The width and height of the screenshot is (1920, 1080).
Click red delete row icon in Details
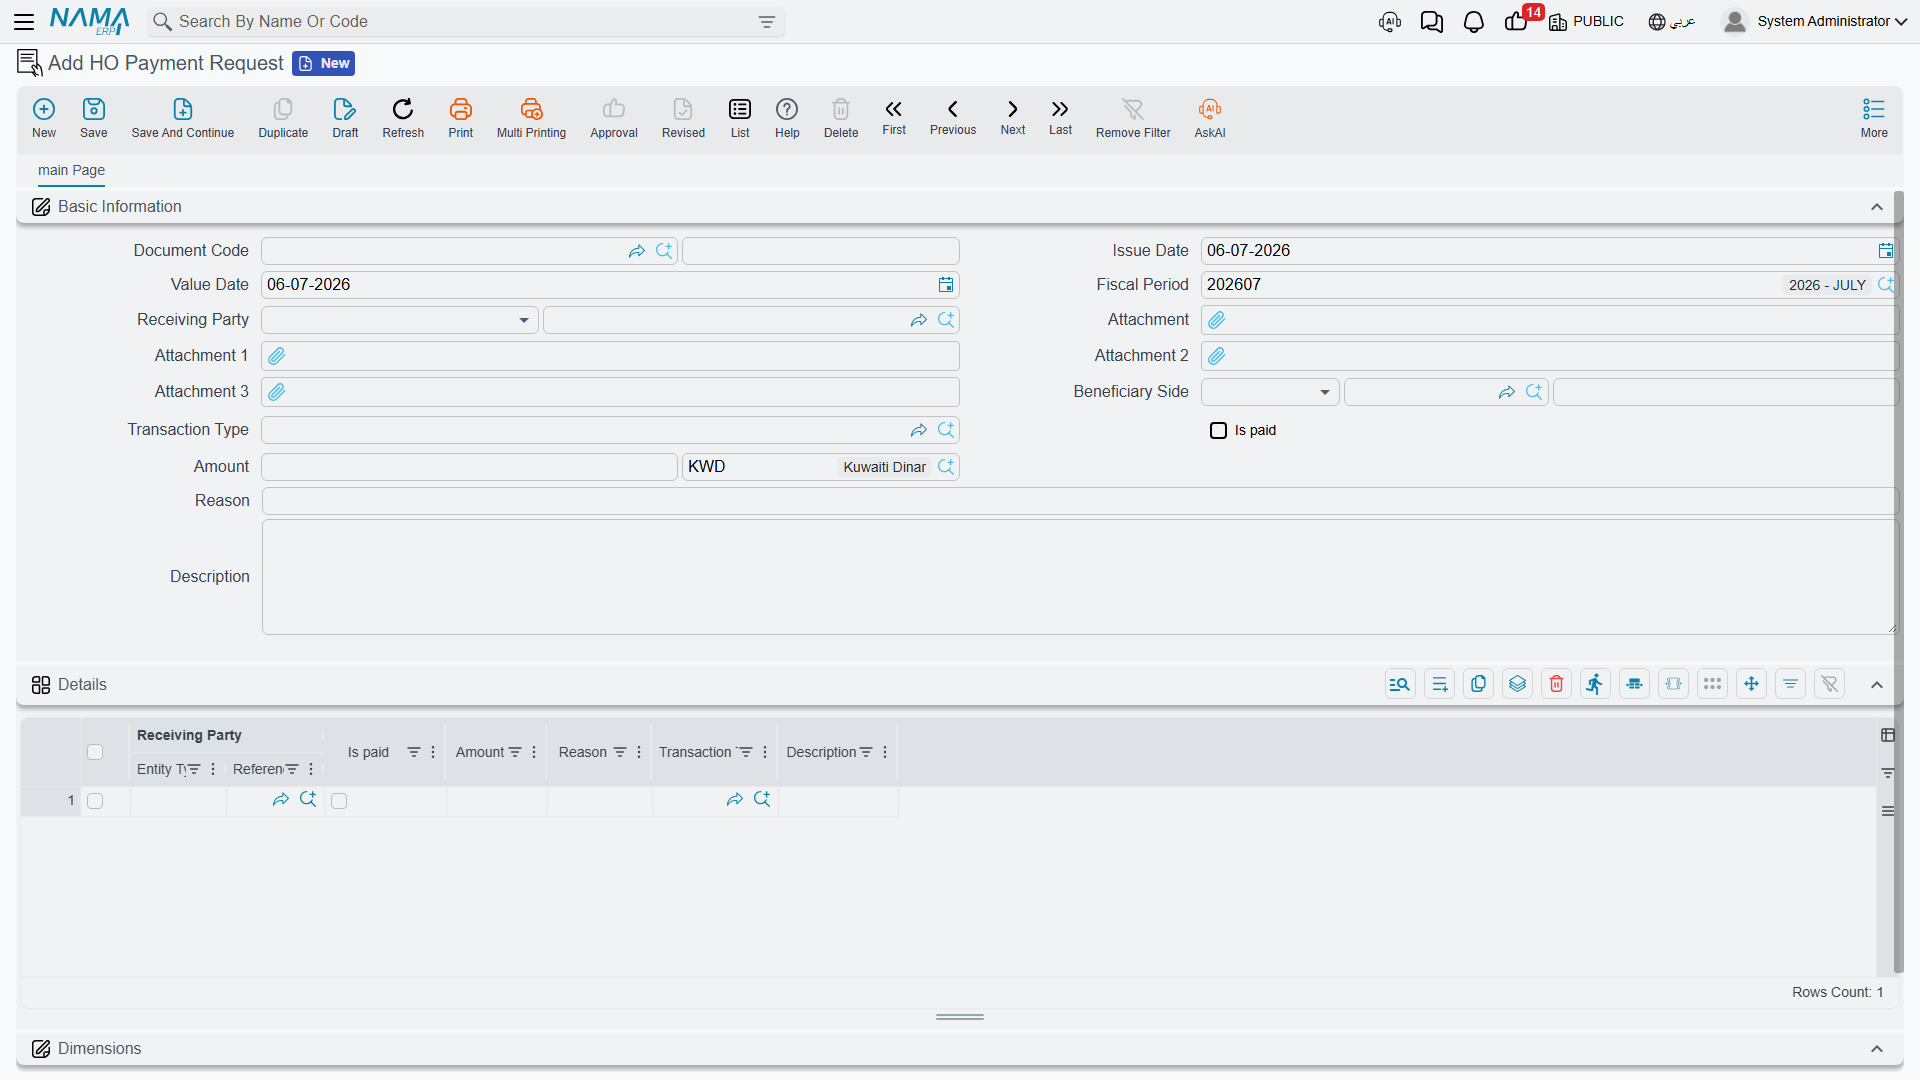1556,684
